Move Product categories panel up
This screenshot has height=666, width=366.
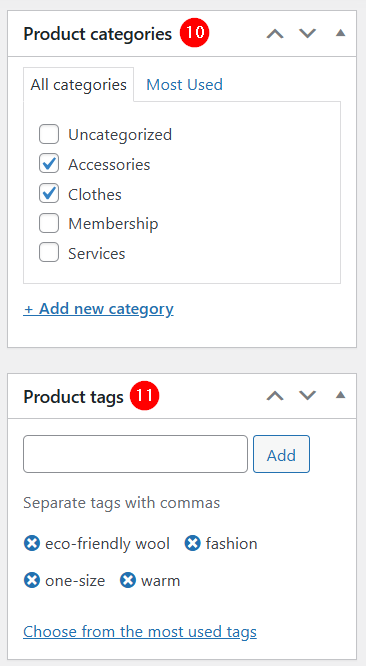tap(275, 34)
